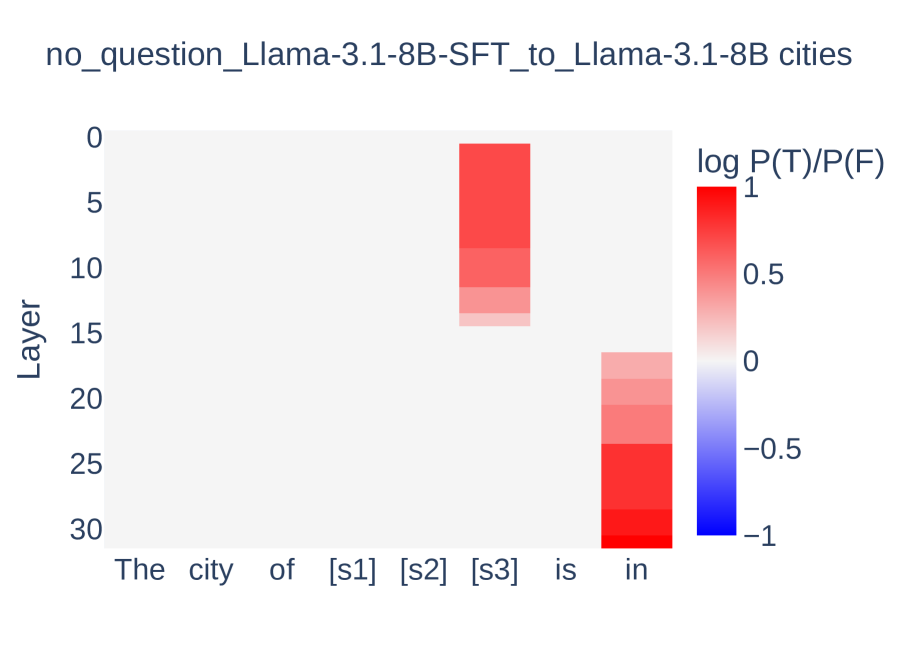Image resolution: width=914 pixels, height=653 pixels.
Task: Click the "Layer" y-axis label
Action: coord(30,339)
